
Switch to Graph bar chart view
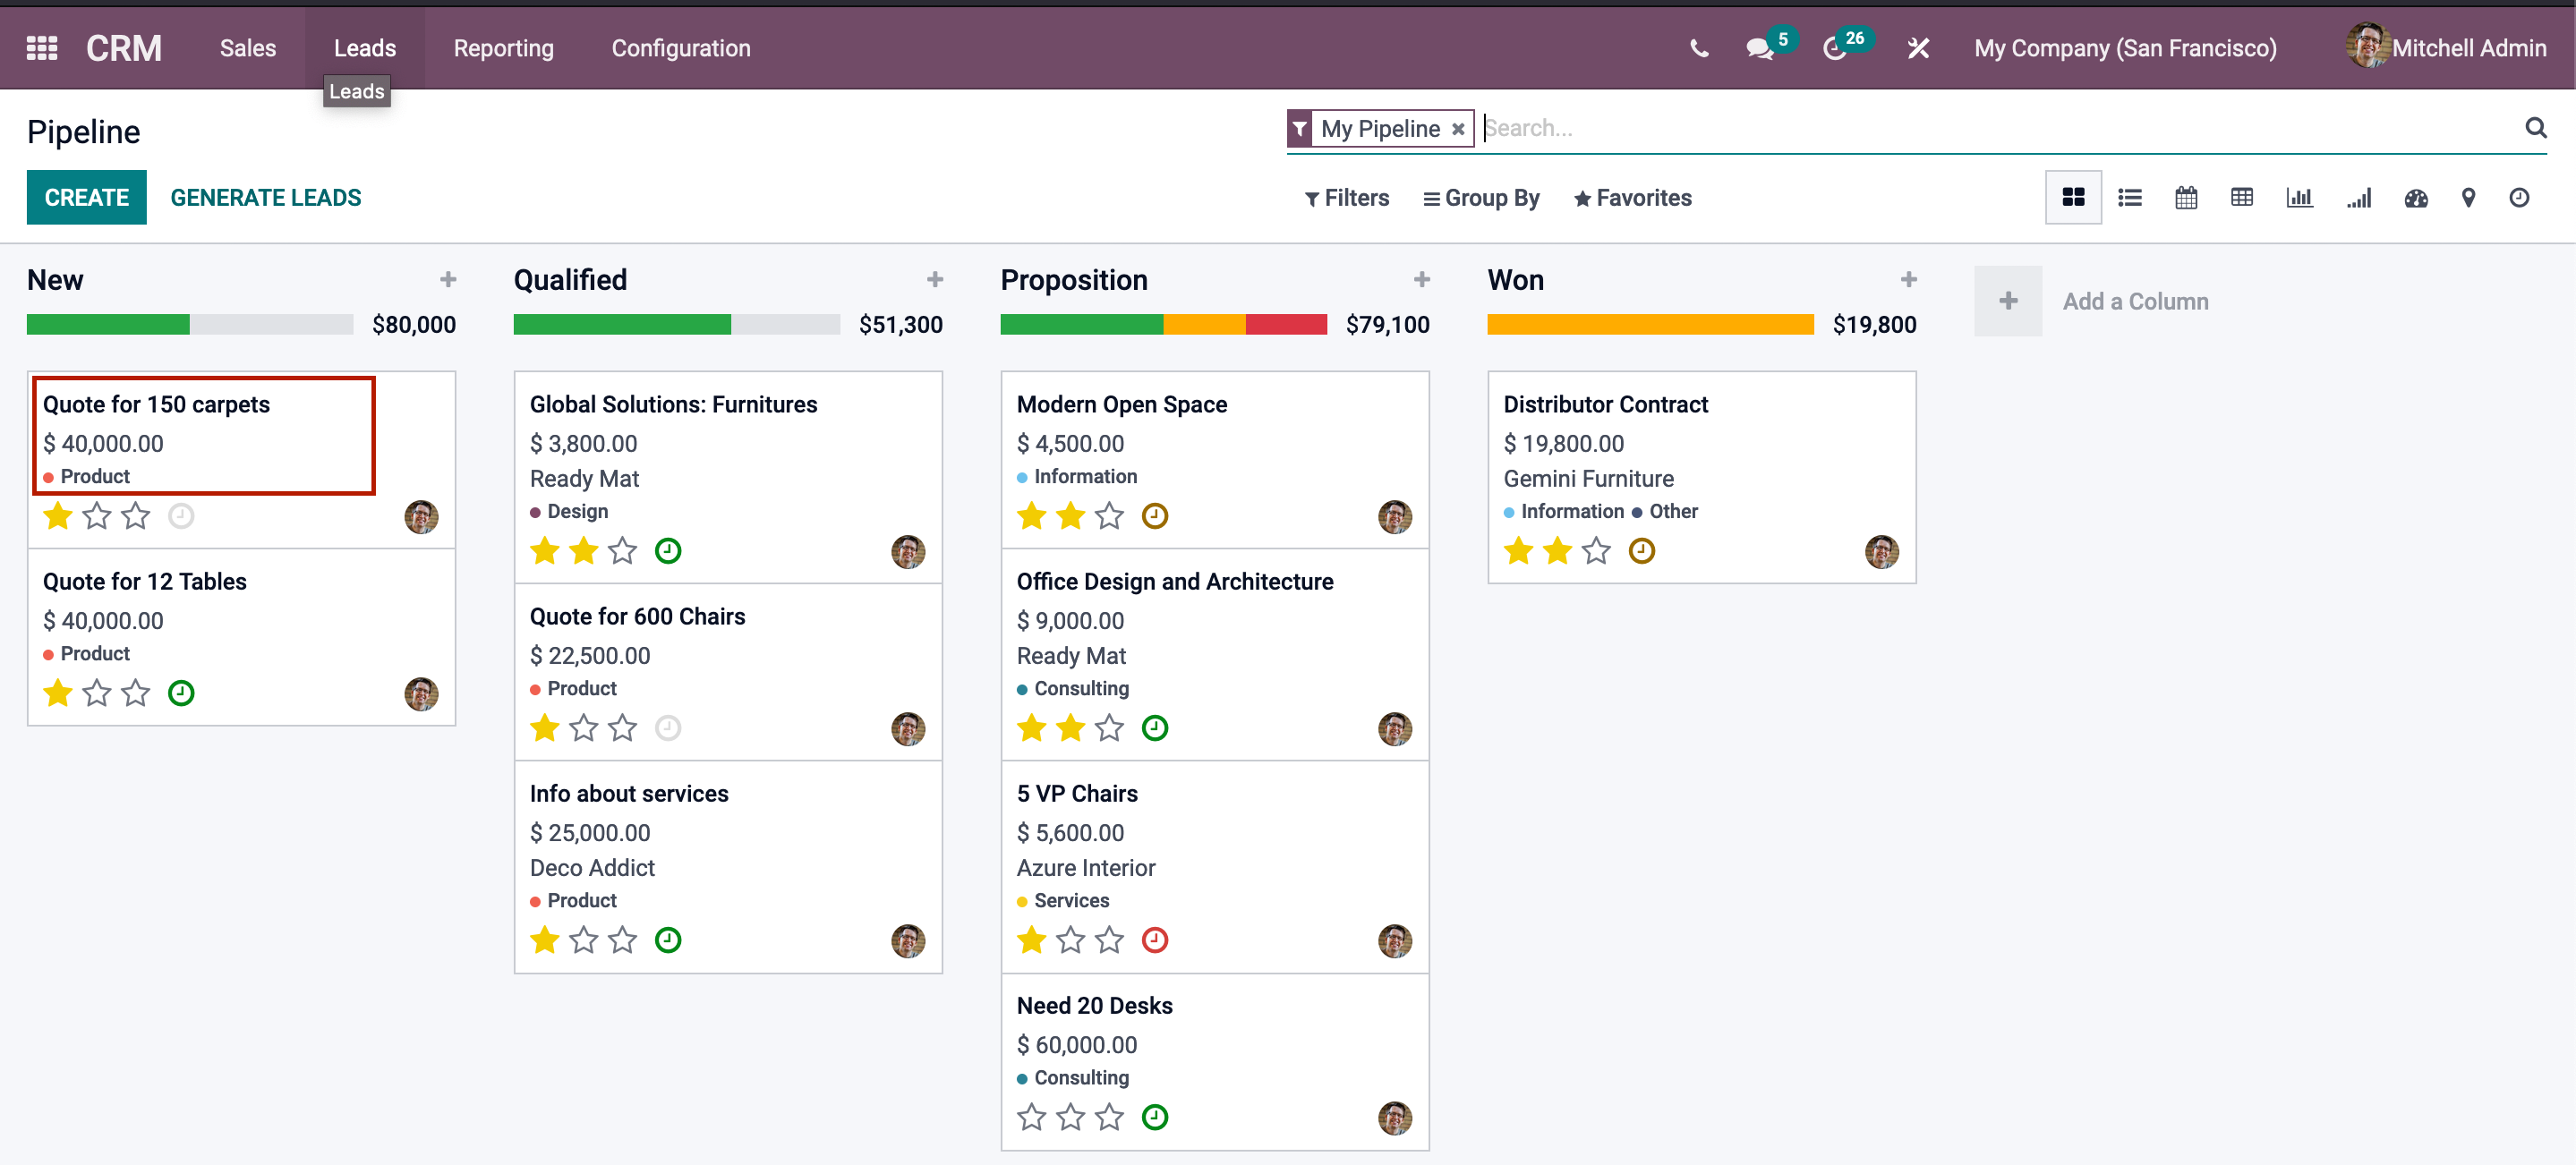pyautogui.click(x=2299, y=197)
